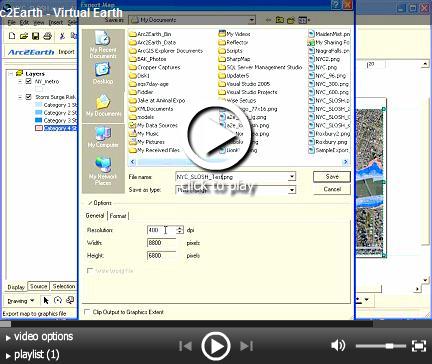432x364 pixels.
Task: Click the Save button
Action: tap(332, 176)
